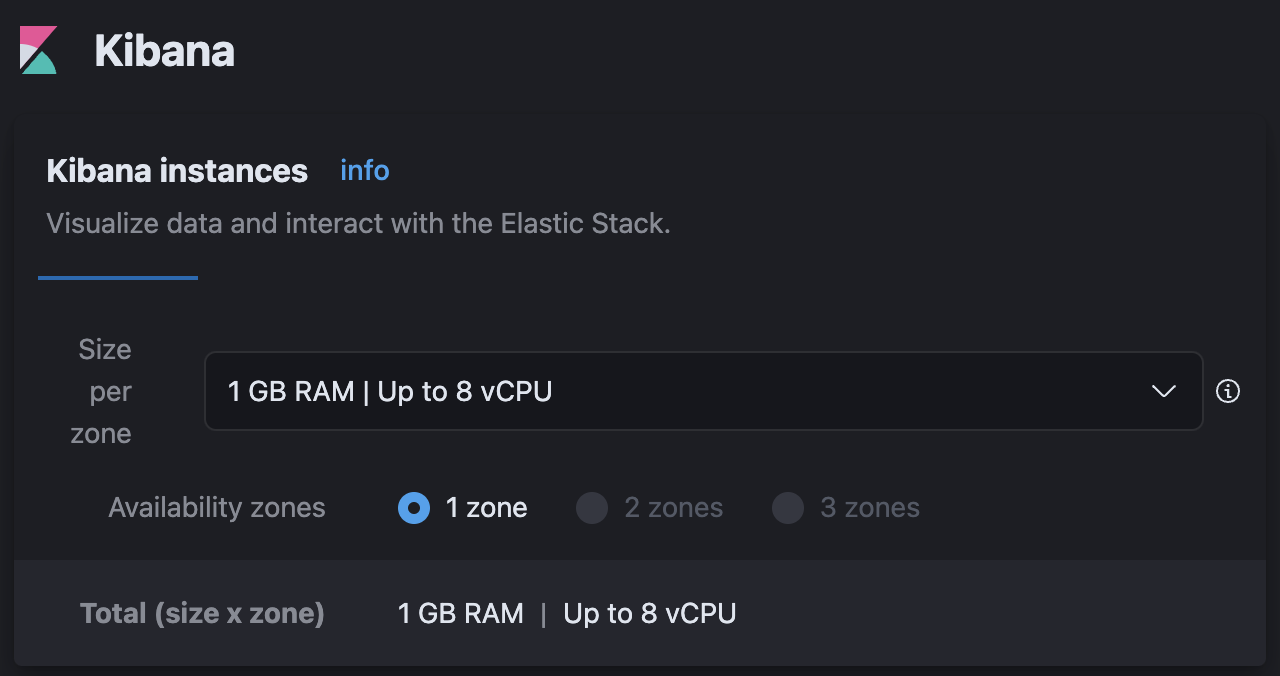Click the "Visualize data and interact" description
Screen dimensions: 1280x676
click(358, 223)
